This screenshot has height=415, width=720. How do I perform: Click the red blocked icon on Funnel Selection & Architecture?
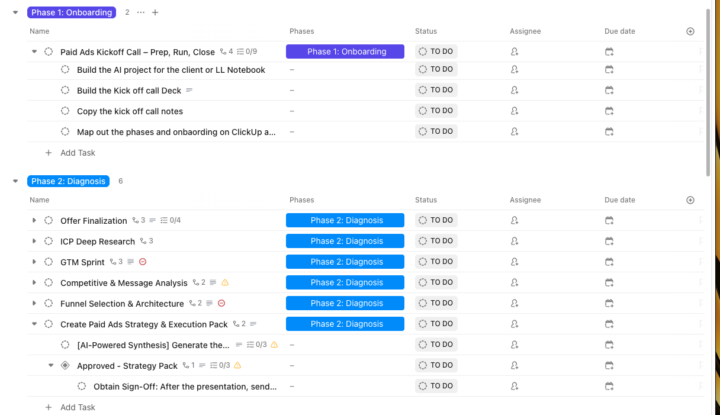(221, 303)
